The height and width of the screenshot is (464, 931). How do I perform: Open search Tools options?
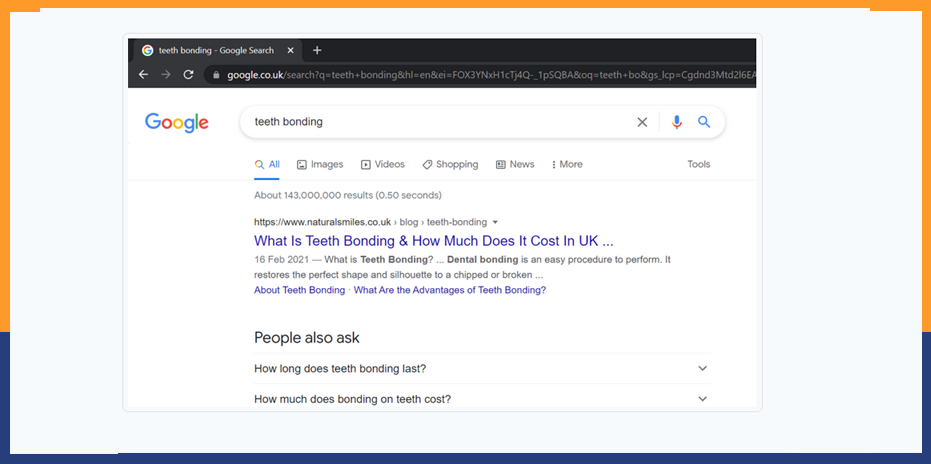(x=699, y=165)
